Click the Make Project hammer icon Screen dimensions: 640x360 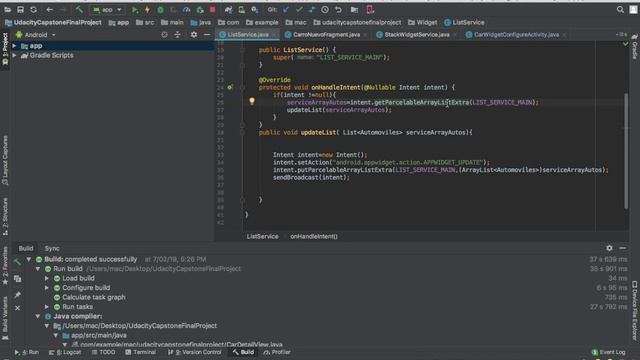79,10
